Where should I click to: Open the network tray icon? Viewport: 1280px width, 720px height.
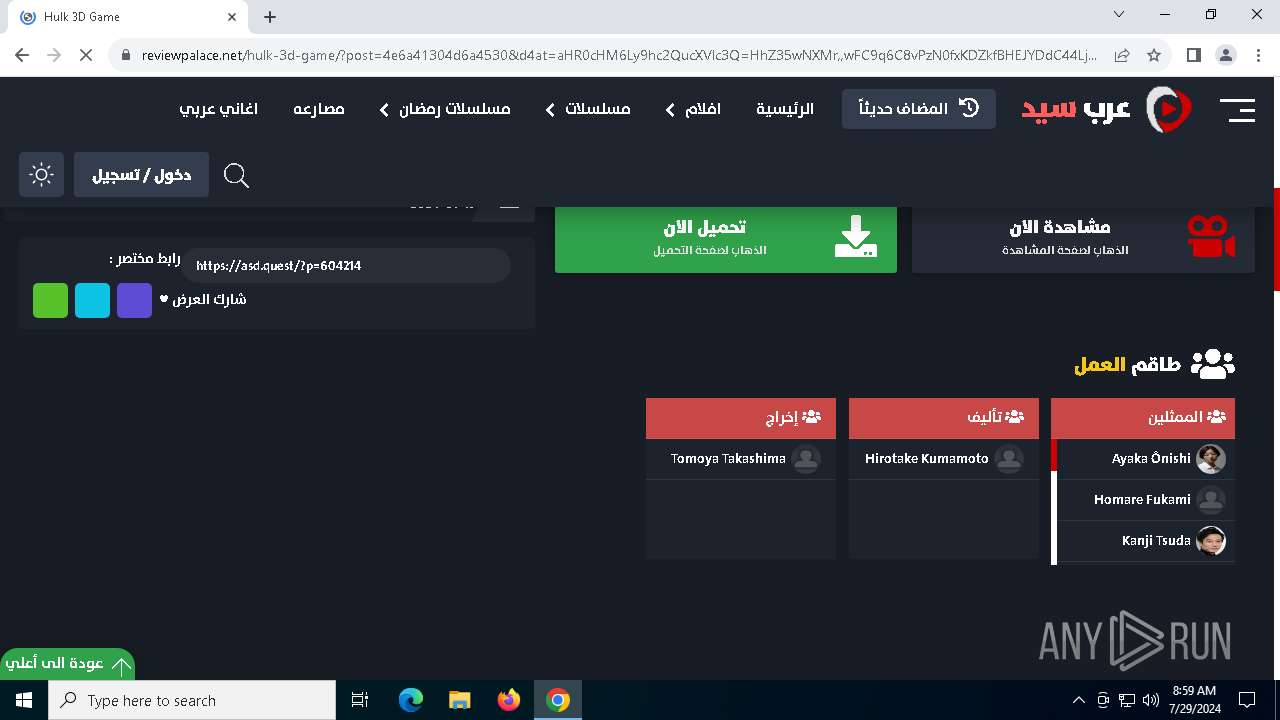click(1127, 700)
